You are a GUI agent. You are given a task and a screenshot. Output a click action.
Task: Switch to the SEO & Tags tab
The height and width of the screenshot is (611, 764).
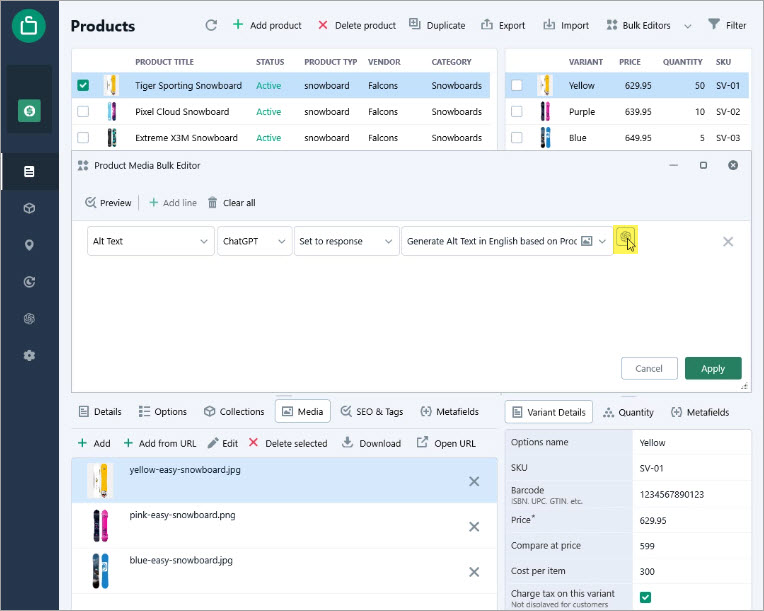pyautogui.click(x=372, y=412)
